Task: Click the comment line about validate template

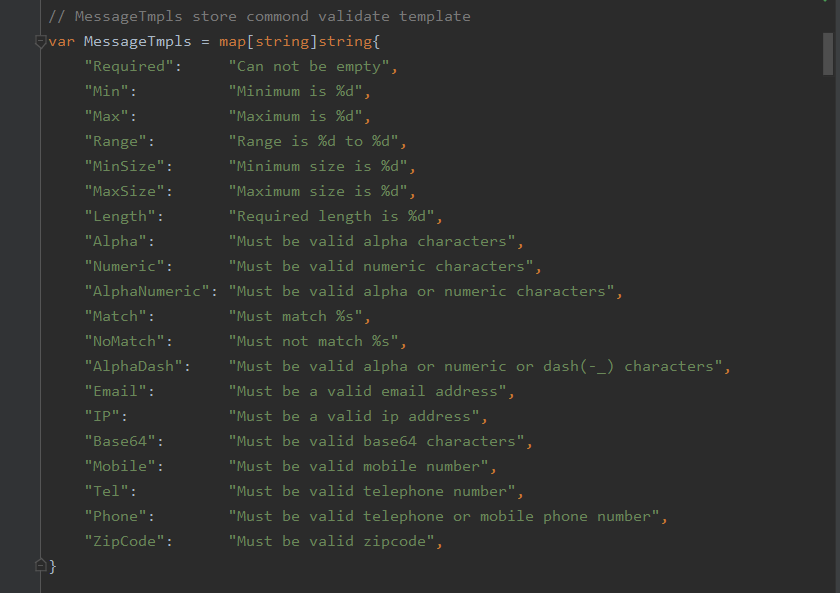Action: pyautogui.click(x=259, y=17)
